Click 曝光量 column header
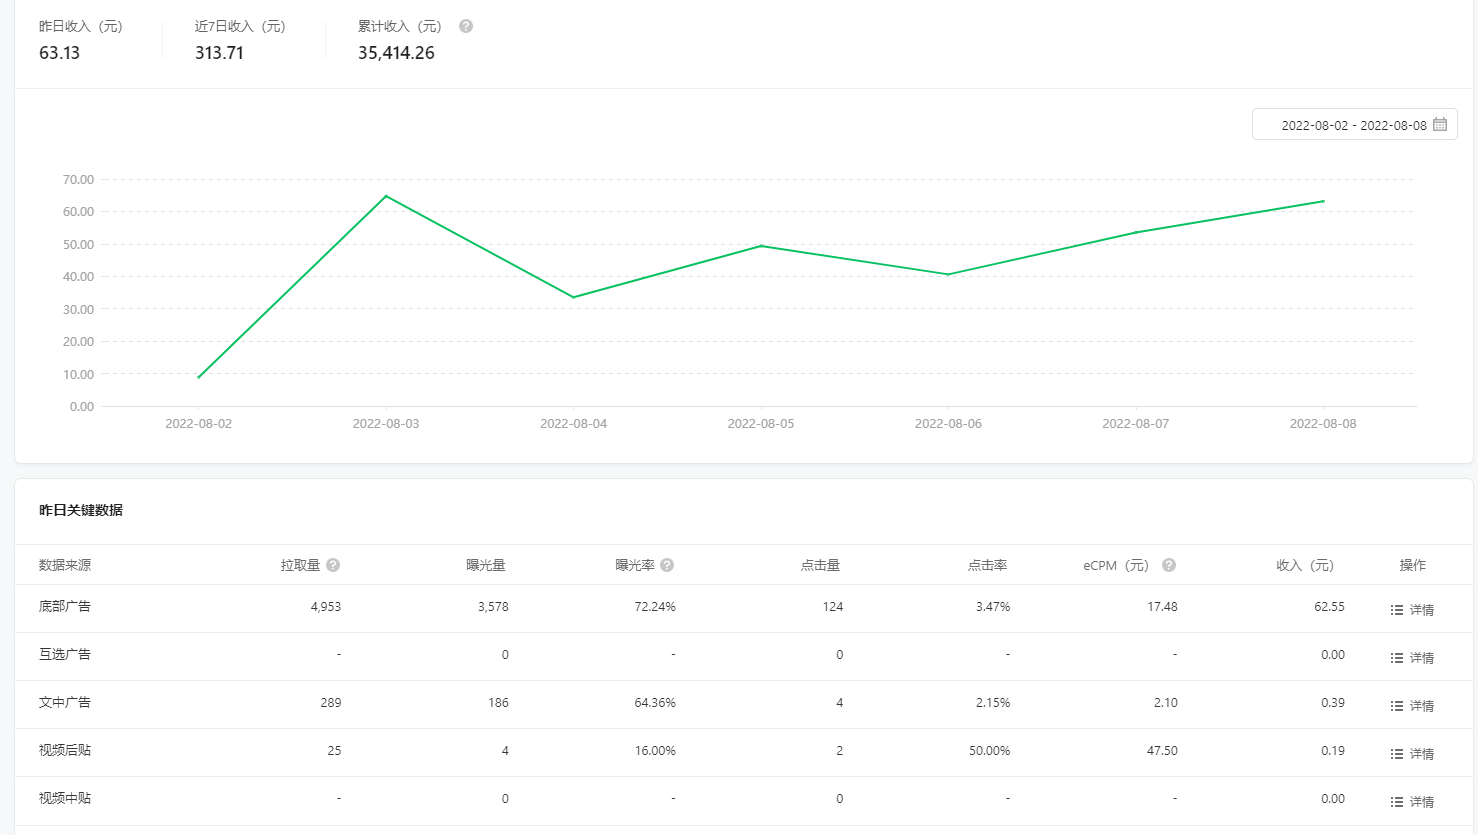Screen dimensions: 1478x835 coord(486,565)
